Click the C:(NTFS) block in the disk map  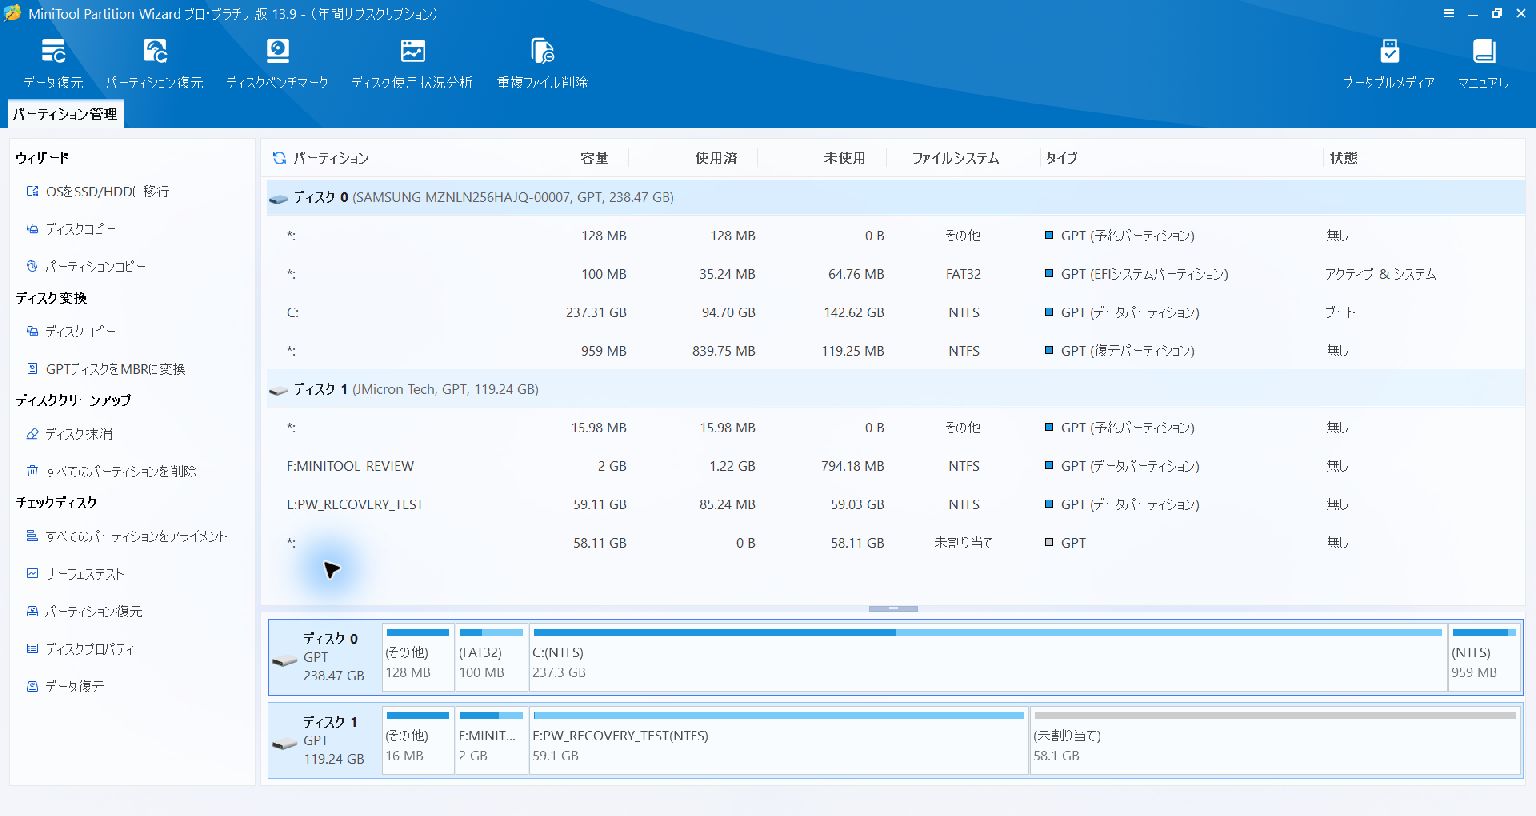click(988, 657)
